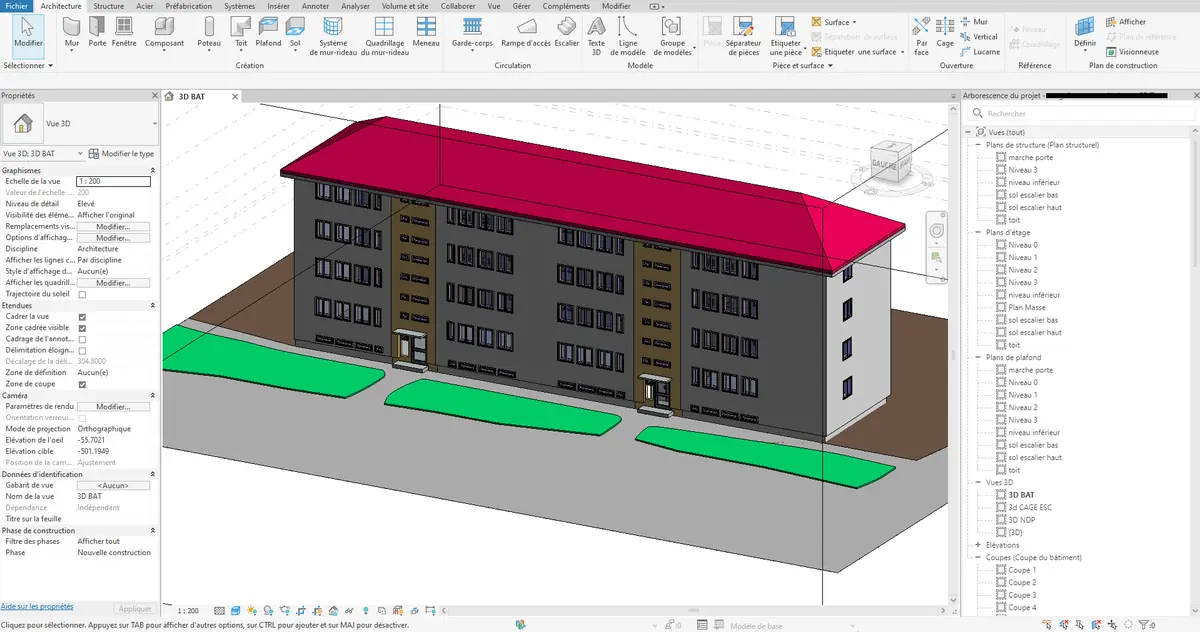Click the 1:200 scale control
This screenshot has width=1200, height=632.
188,610
